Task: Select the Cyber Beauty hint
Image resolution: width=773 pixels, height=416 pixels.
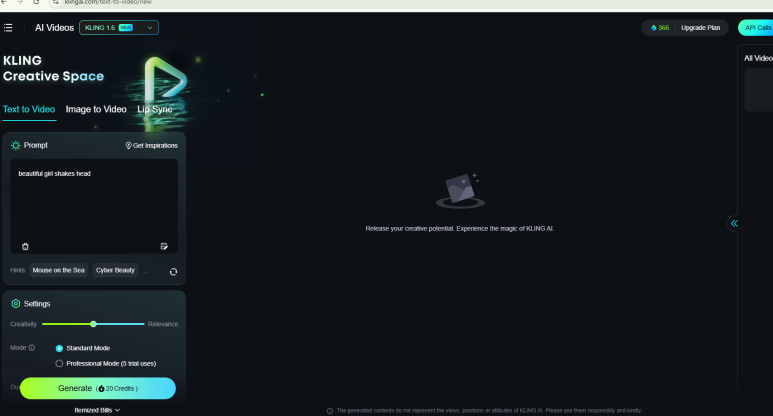Action: [x=115, y=270]
